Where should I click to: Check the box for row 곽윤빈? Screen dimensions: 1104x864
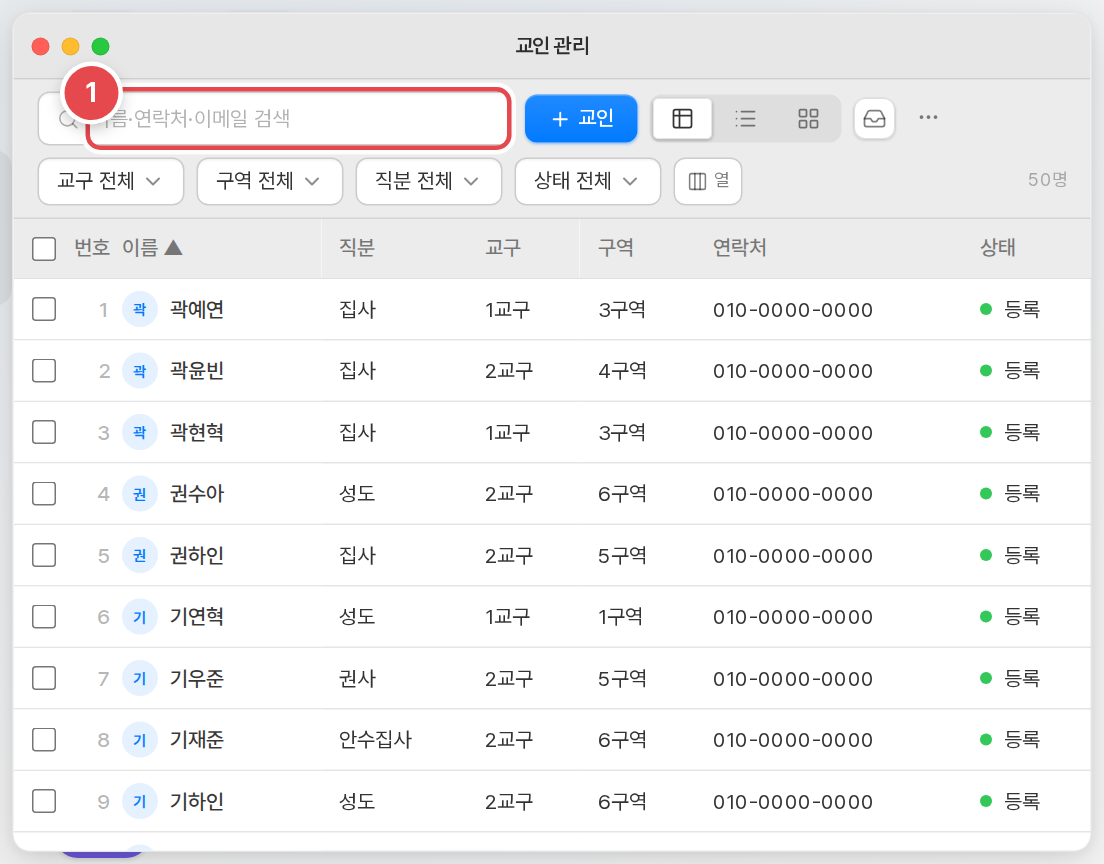coord(44,370)
